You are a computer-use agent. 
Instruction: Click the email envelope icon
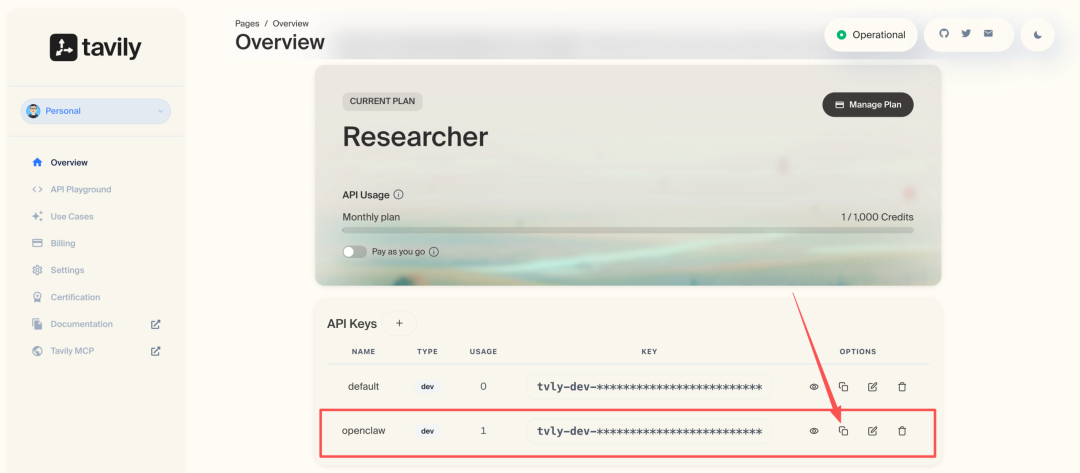(988, 34)
